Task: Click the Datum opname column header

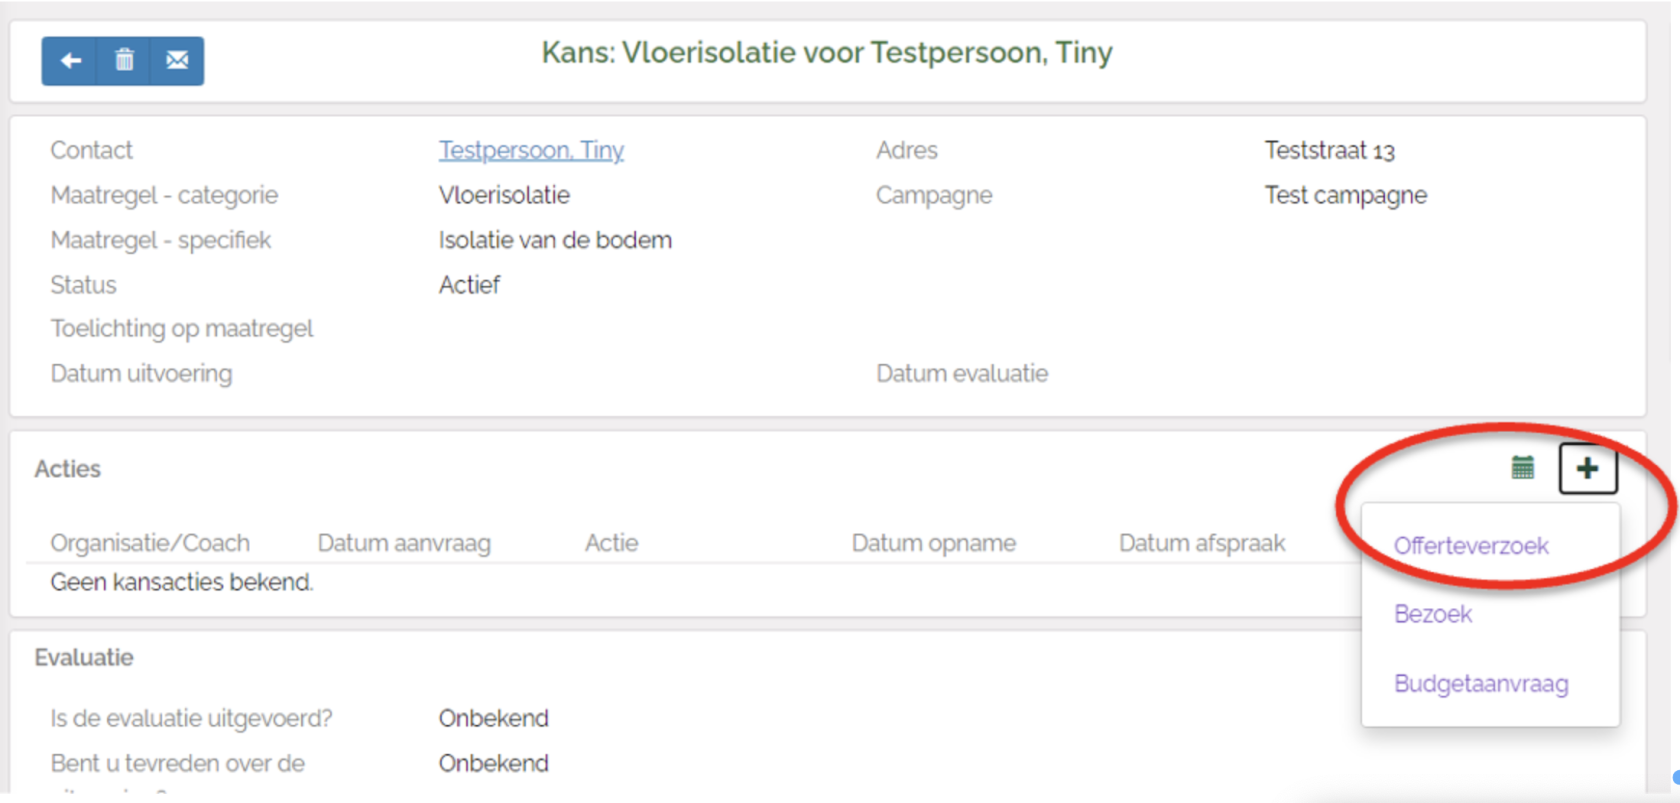Action: tap(933, 543)
